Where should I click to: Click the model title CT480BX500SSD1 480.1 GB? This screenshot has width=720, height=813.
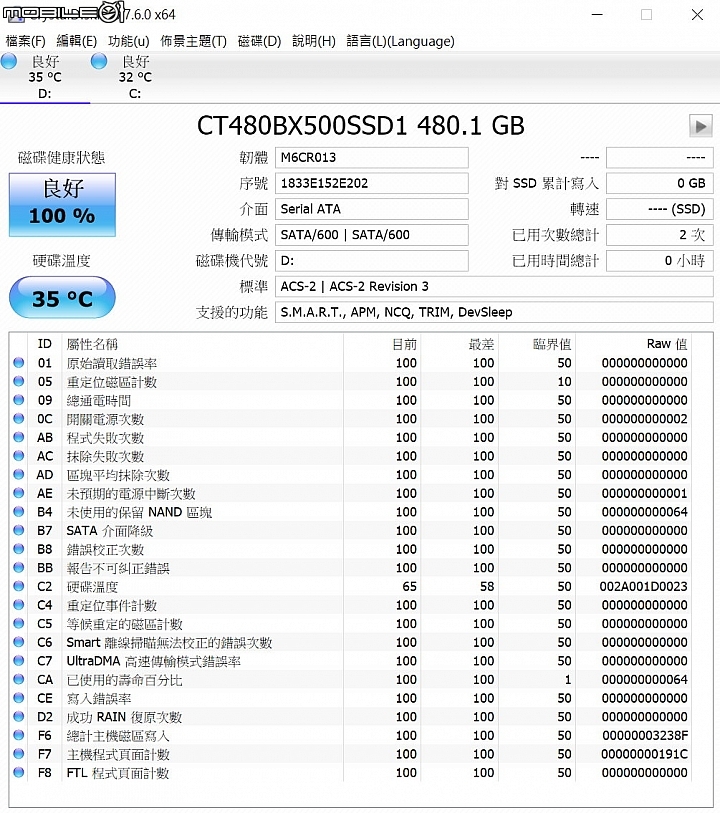pyautogui.click(x=361, y=126)
